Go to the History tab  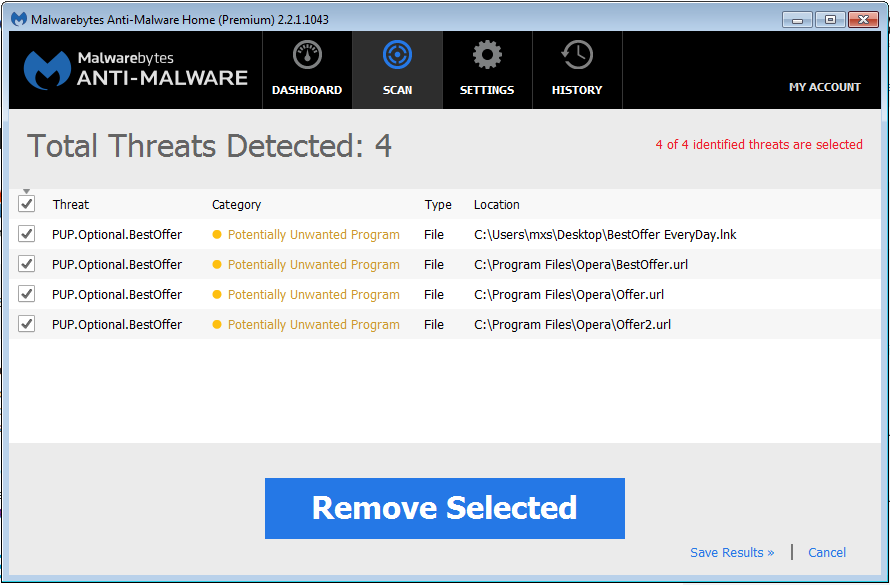click(x=577, y=70)
